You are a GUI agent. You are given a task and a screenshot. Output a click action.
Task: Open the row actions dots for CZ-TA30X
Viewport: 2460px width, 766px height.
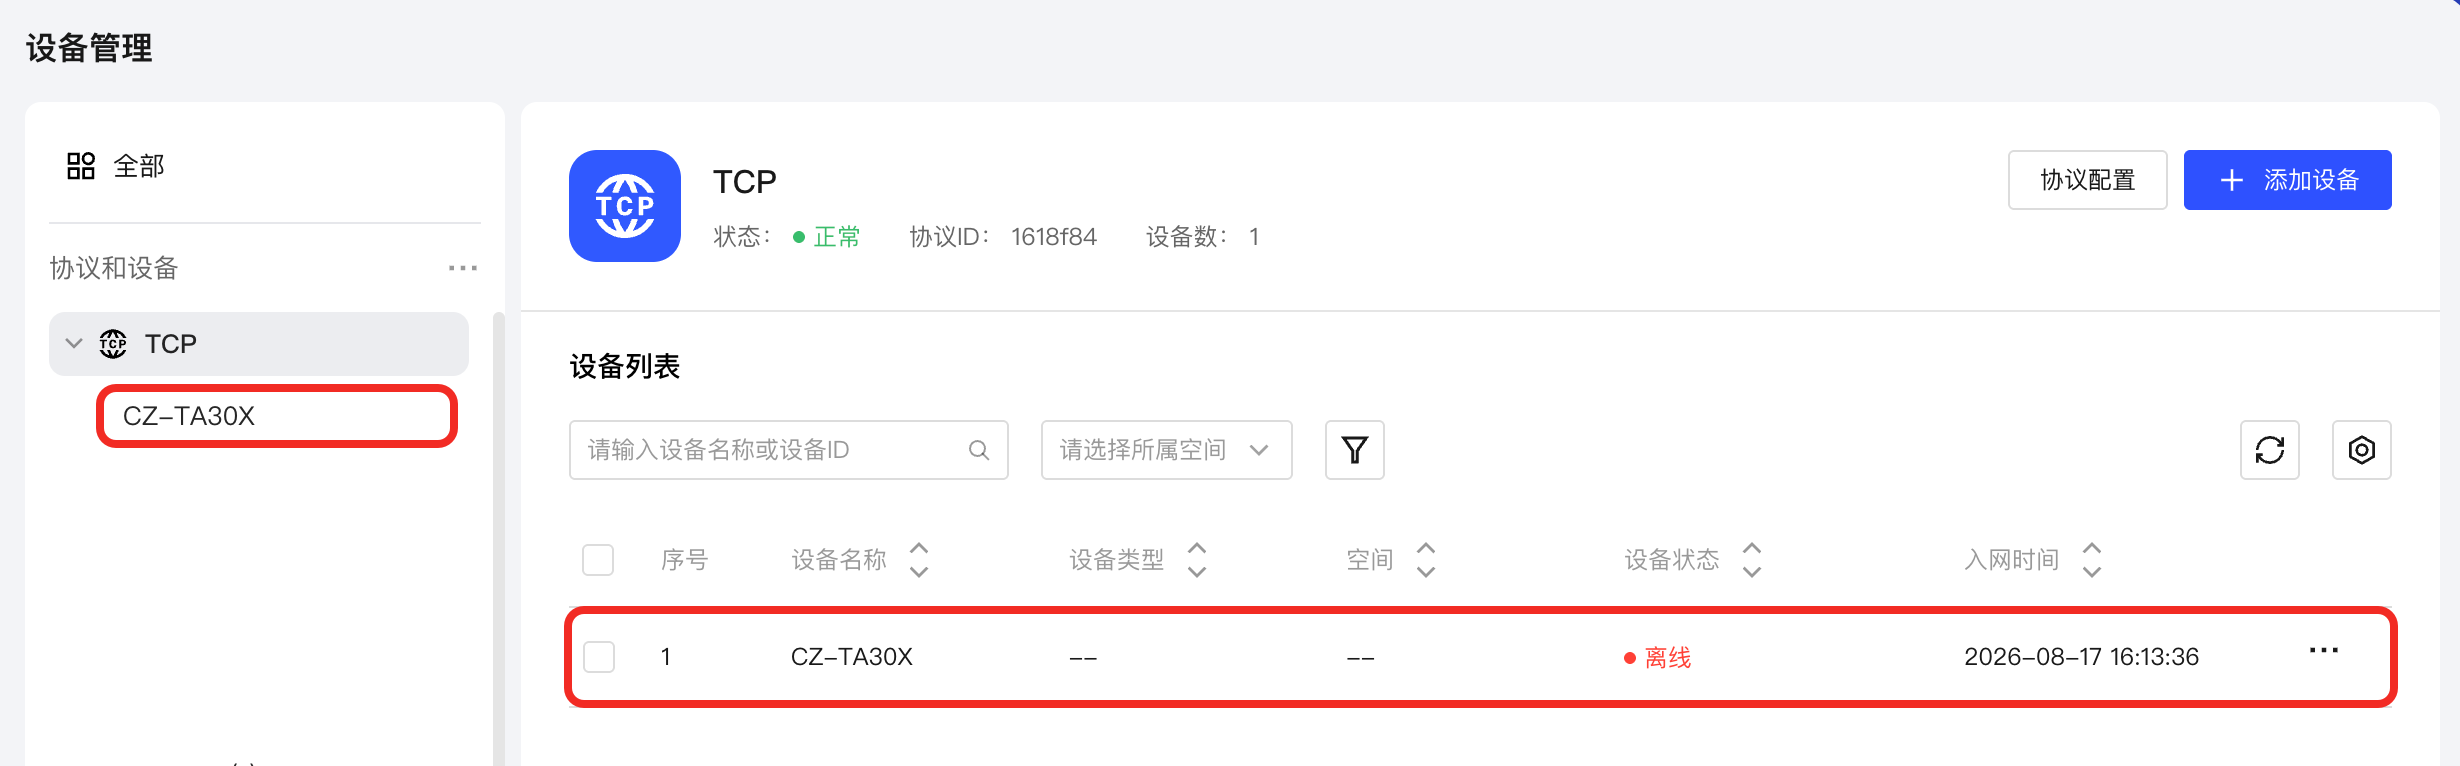[x=2323, y=651]
